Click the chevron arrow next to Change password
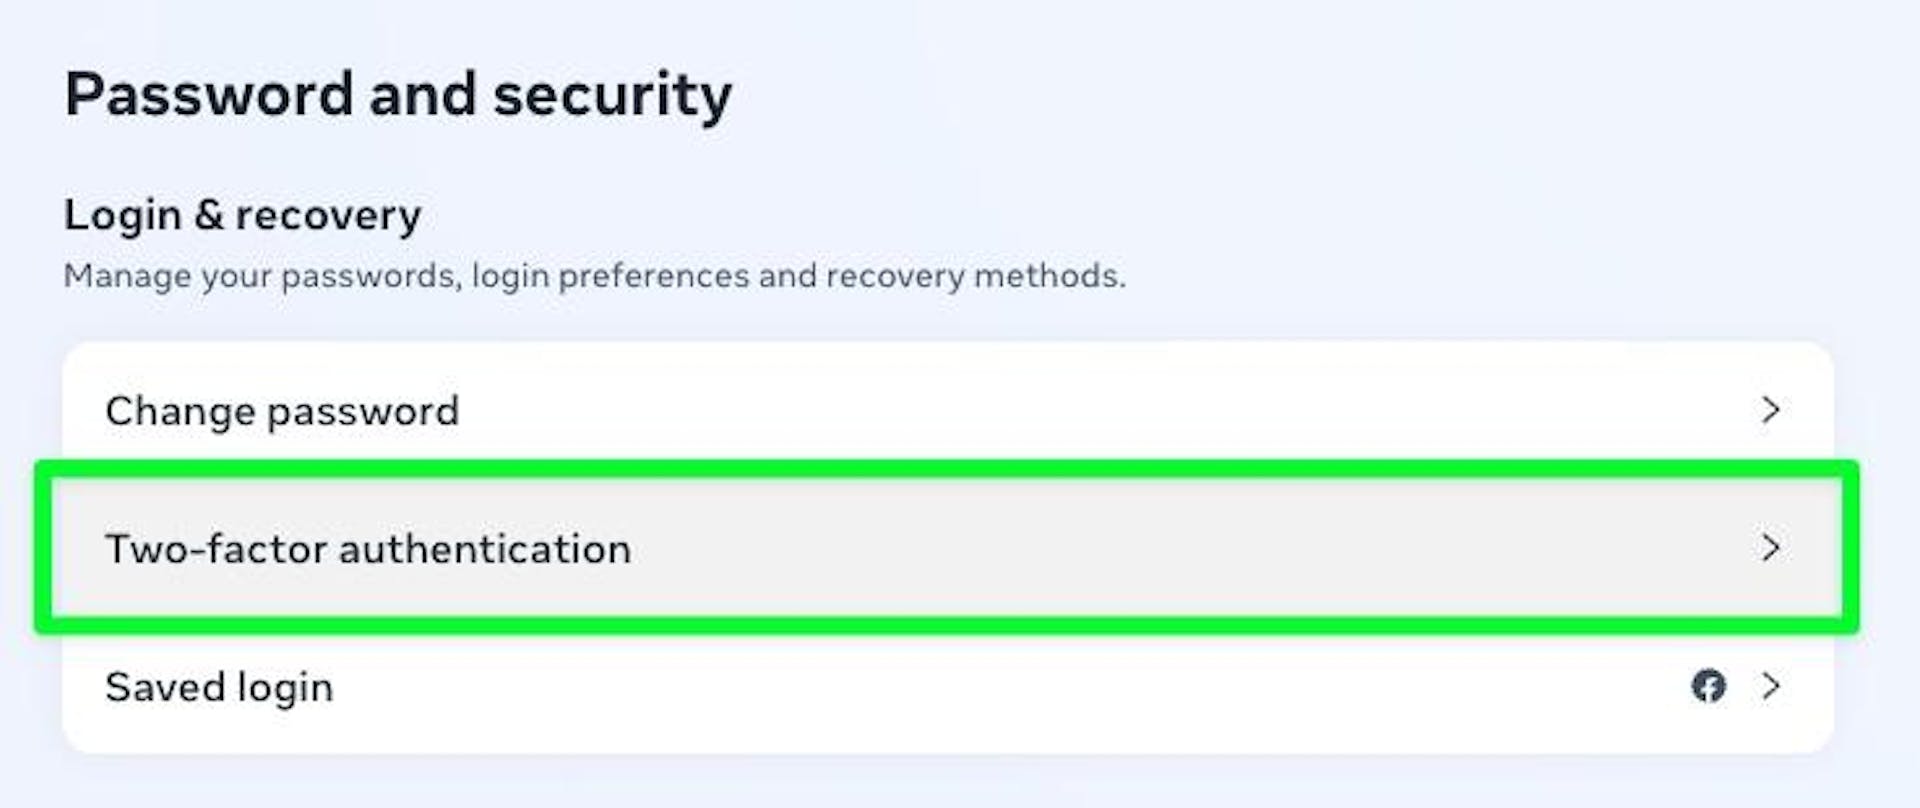Viewport: 1920px width, 808px height. pos(1770,410)
